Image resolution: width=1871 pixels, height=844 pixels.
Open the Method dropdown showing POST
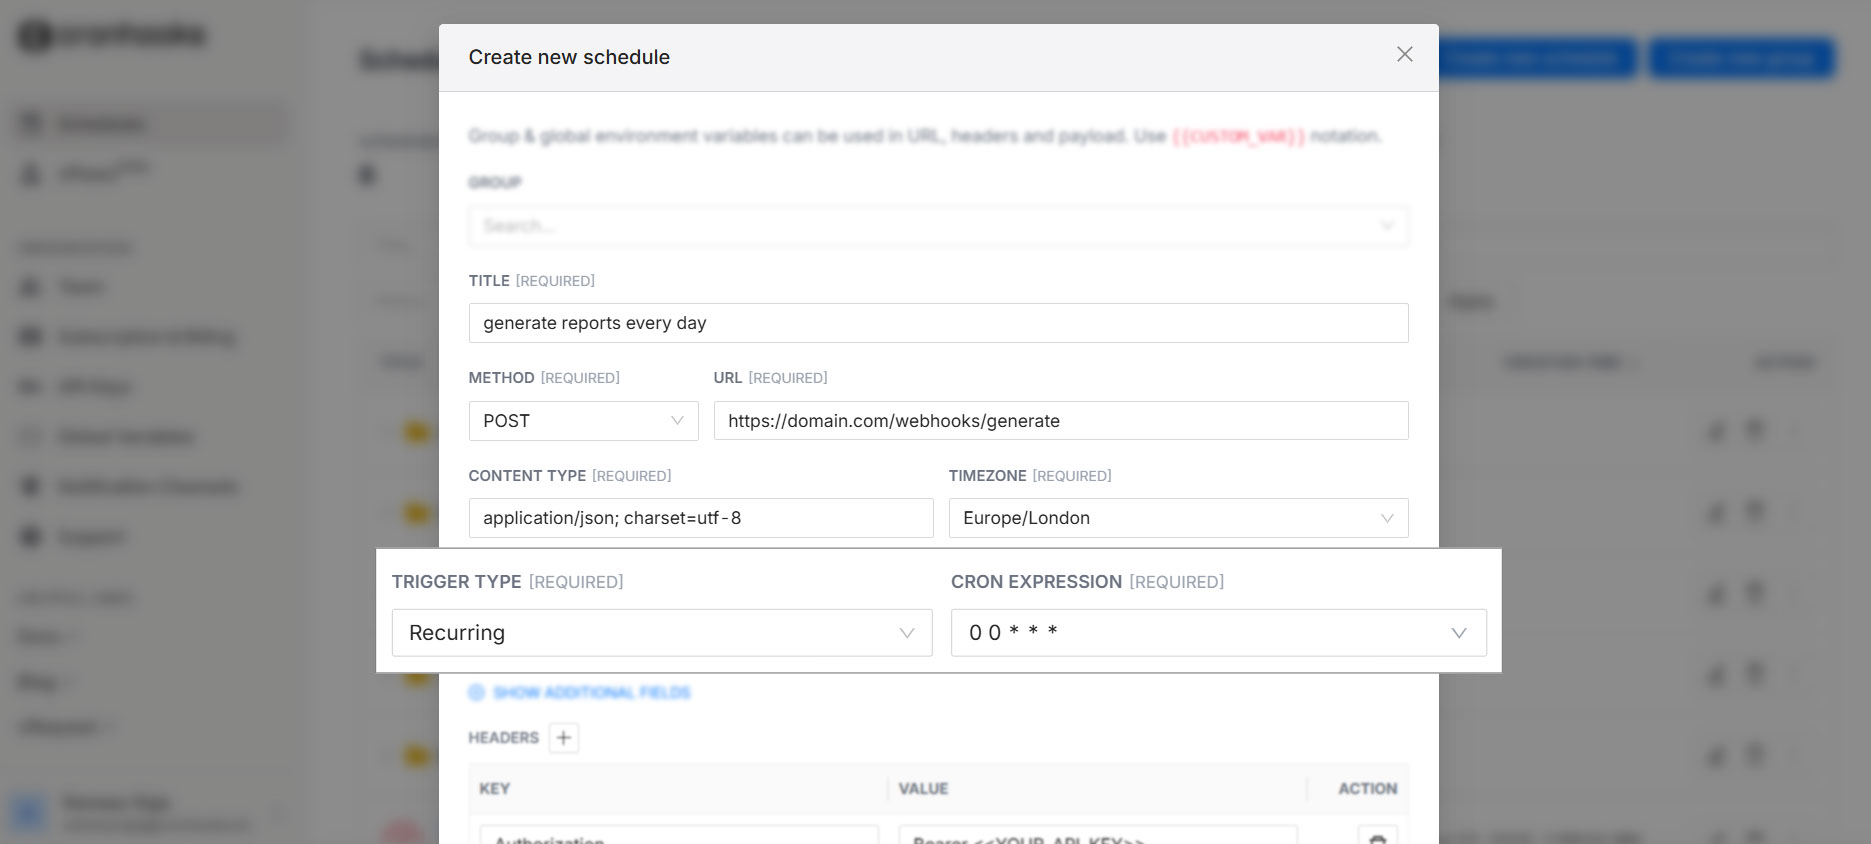pyautogui.click(x=583, y=421)
